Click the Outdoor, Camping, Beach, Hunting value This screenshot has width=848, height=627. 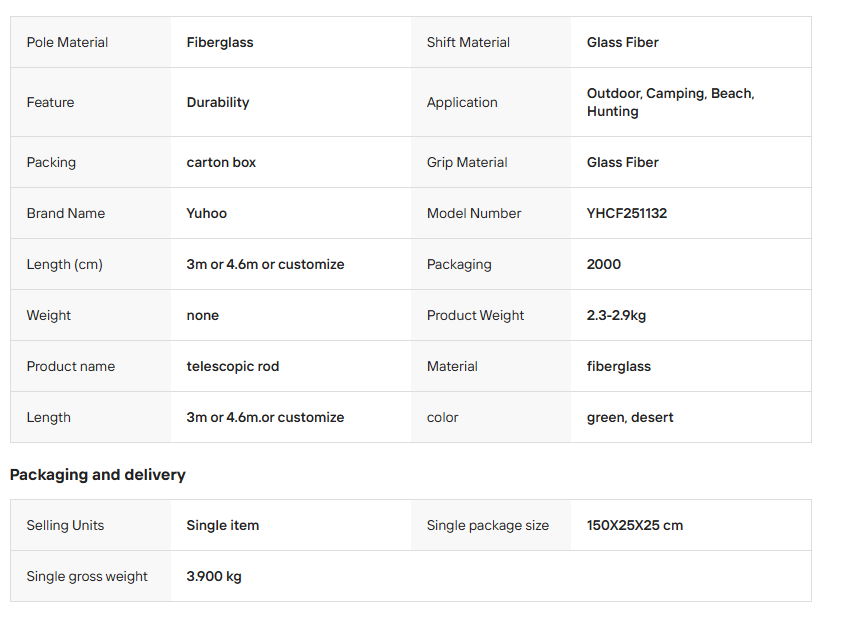[x=670, y=102]
